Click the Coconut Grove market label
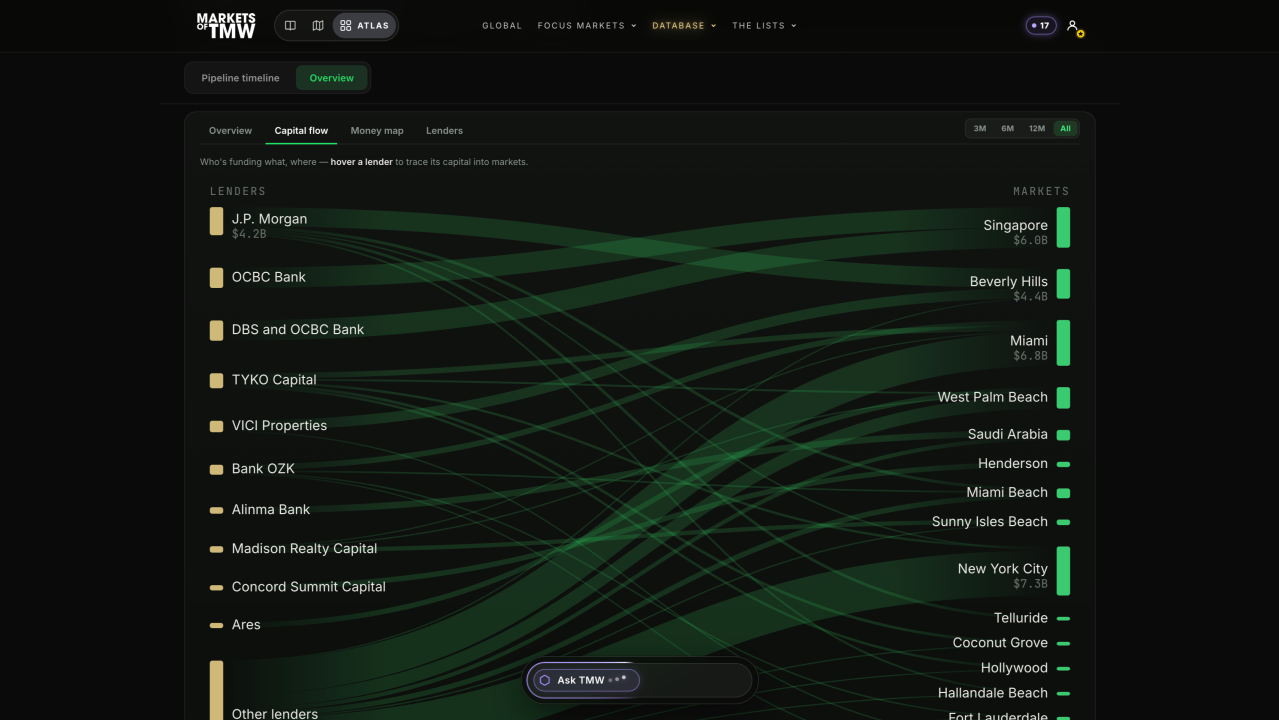 pos(1000,643)
